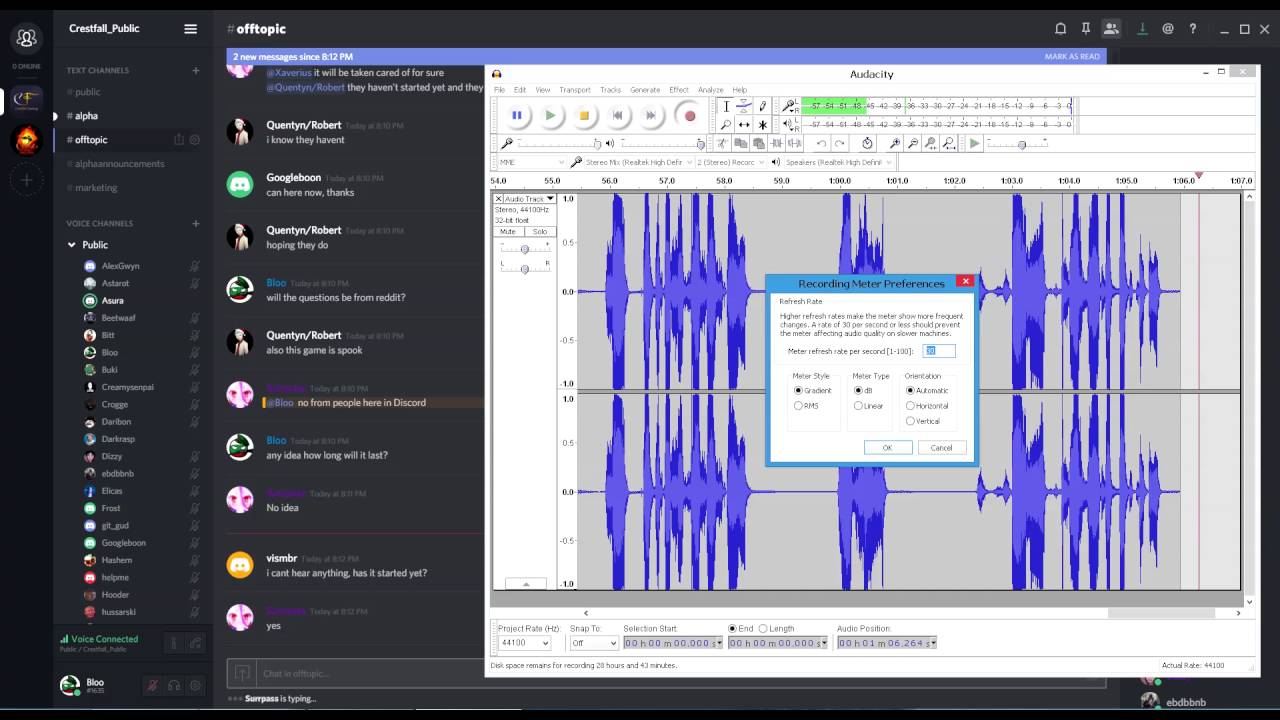This screenshot has width=1280, height=720.
Task: Stop the recording with the yellow Stop button
Action: [x=584, y=115]
